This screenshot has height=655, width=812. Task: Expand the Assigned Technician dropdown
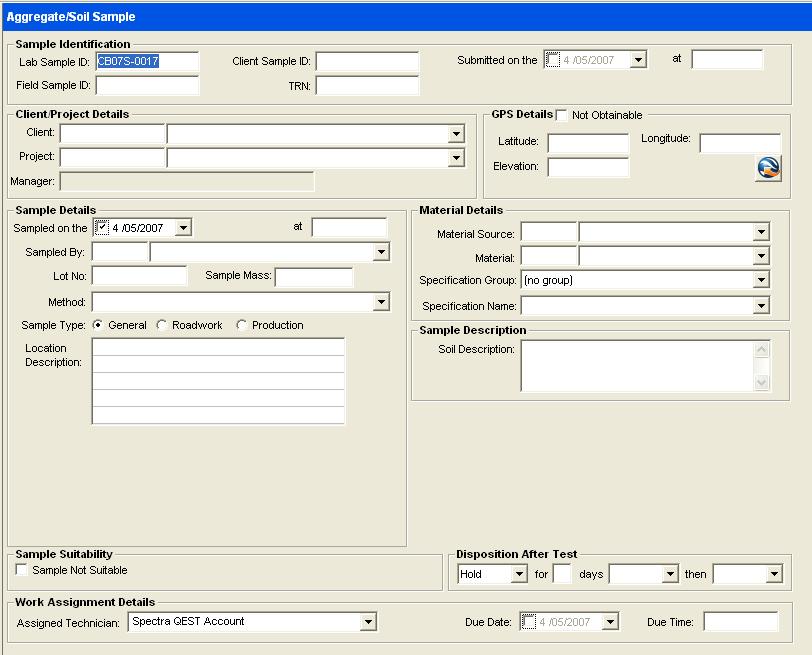click(368, 623)
